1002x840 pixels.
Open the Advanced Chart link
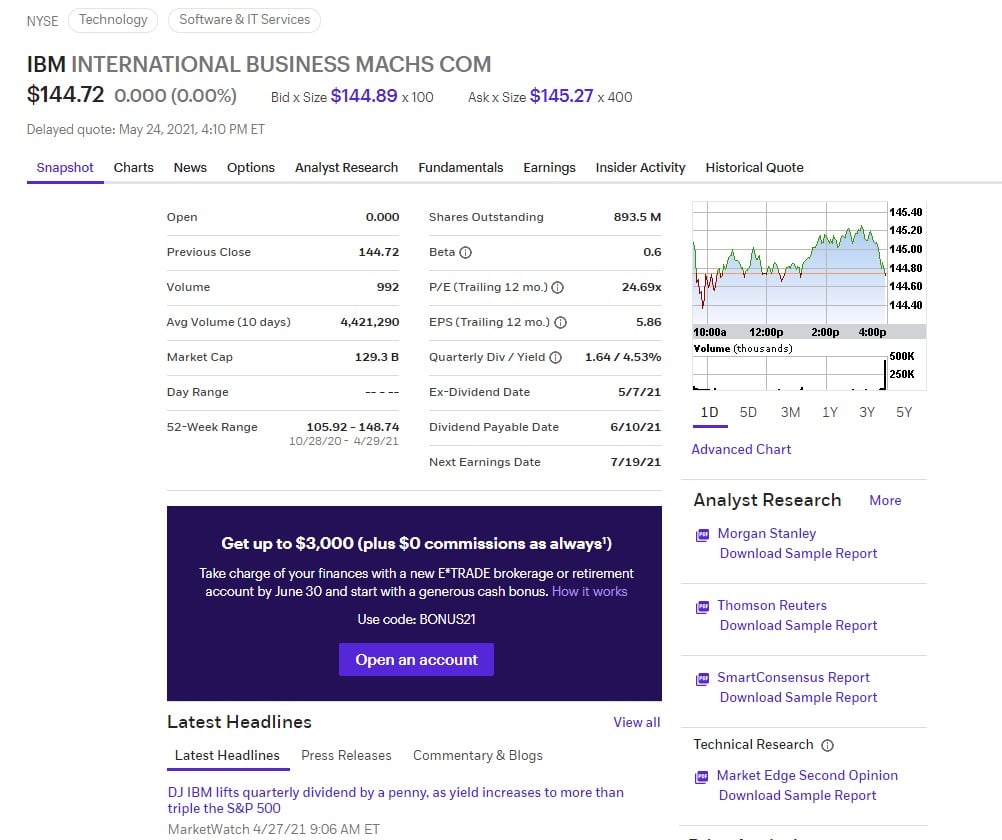(741, 449)
